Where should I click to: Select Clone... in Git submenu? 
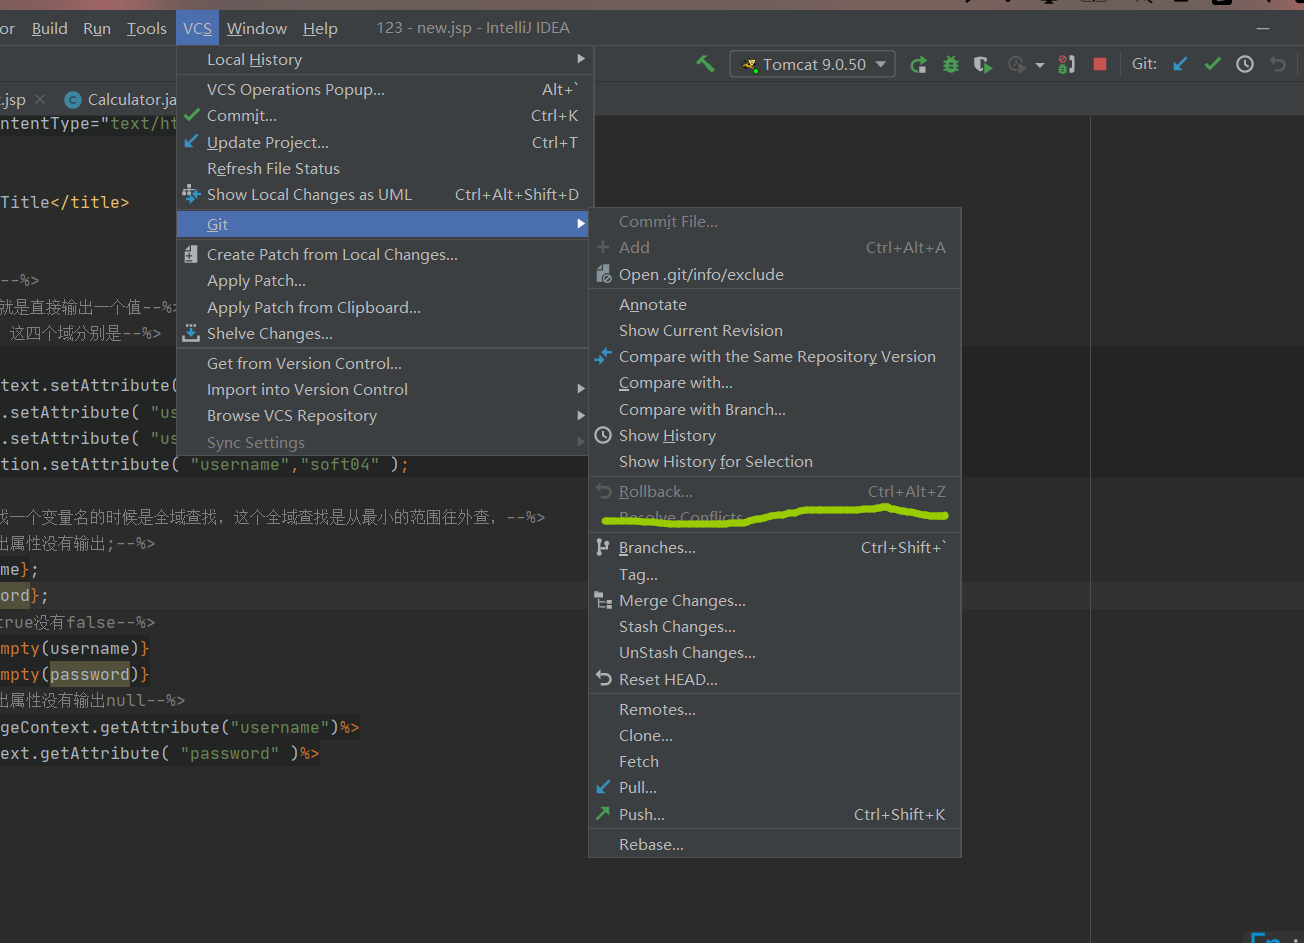(x=775, y=735)
